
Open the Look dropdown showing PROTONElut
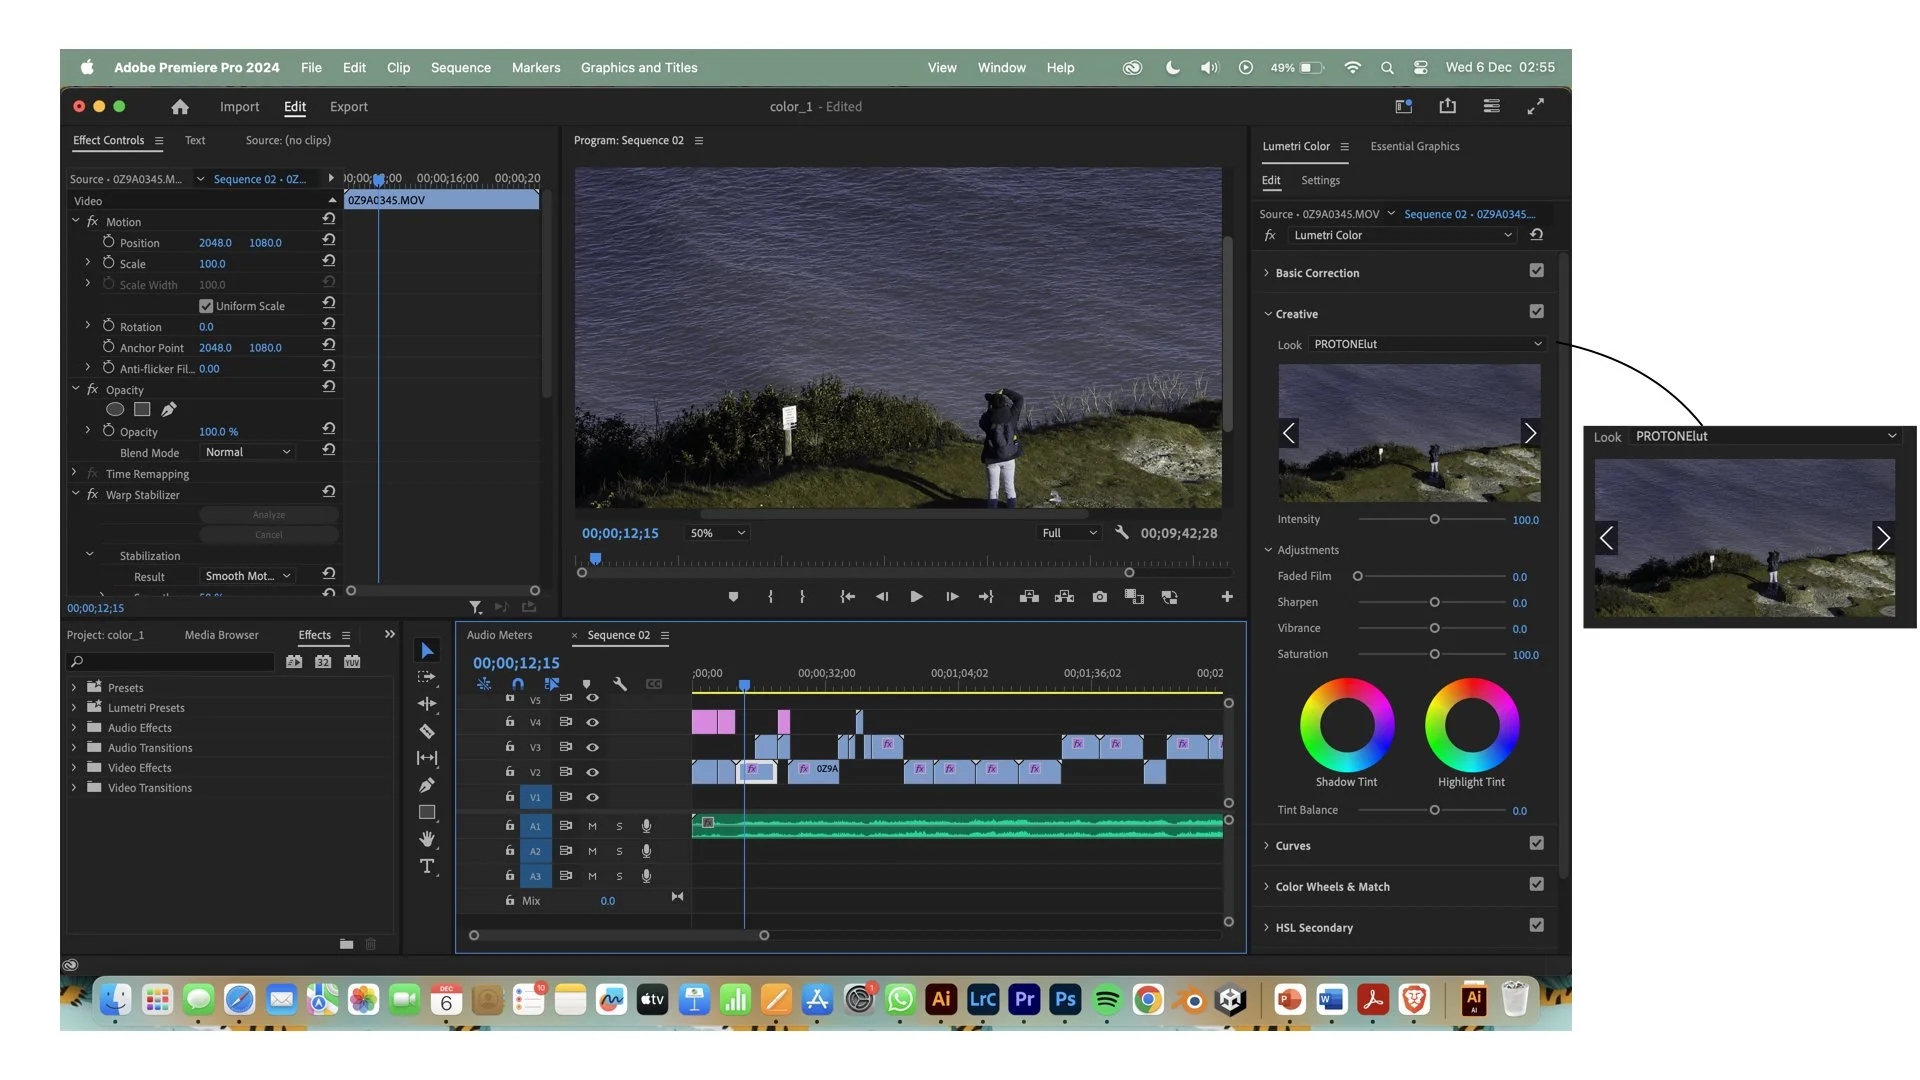1427,344
